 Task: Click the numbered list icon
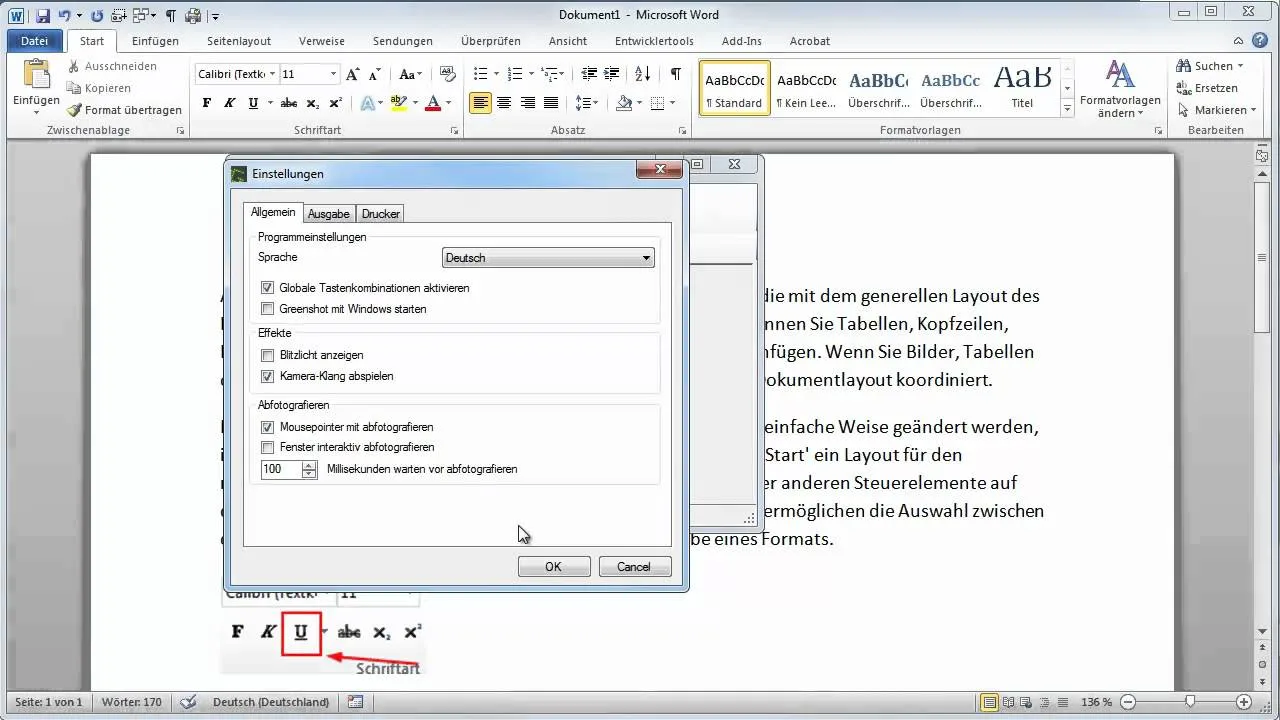[x=515, y=74]
